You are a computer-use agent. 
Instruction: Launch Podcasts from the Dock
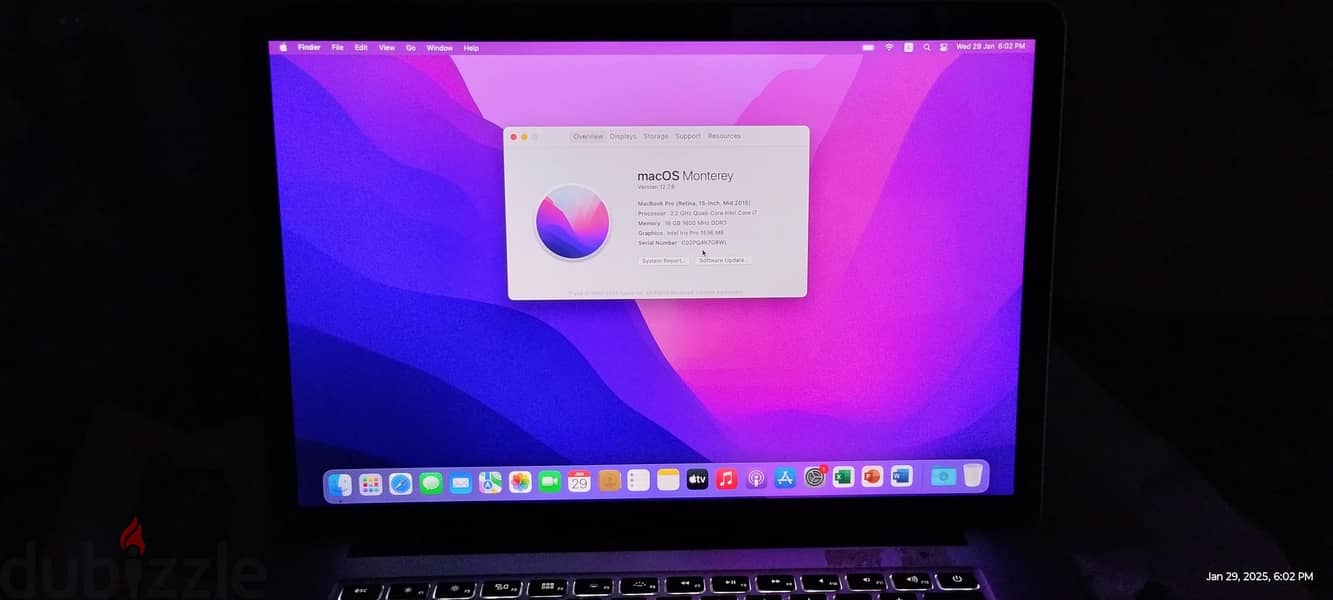click(x=756, y=479)
